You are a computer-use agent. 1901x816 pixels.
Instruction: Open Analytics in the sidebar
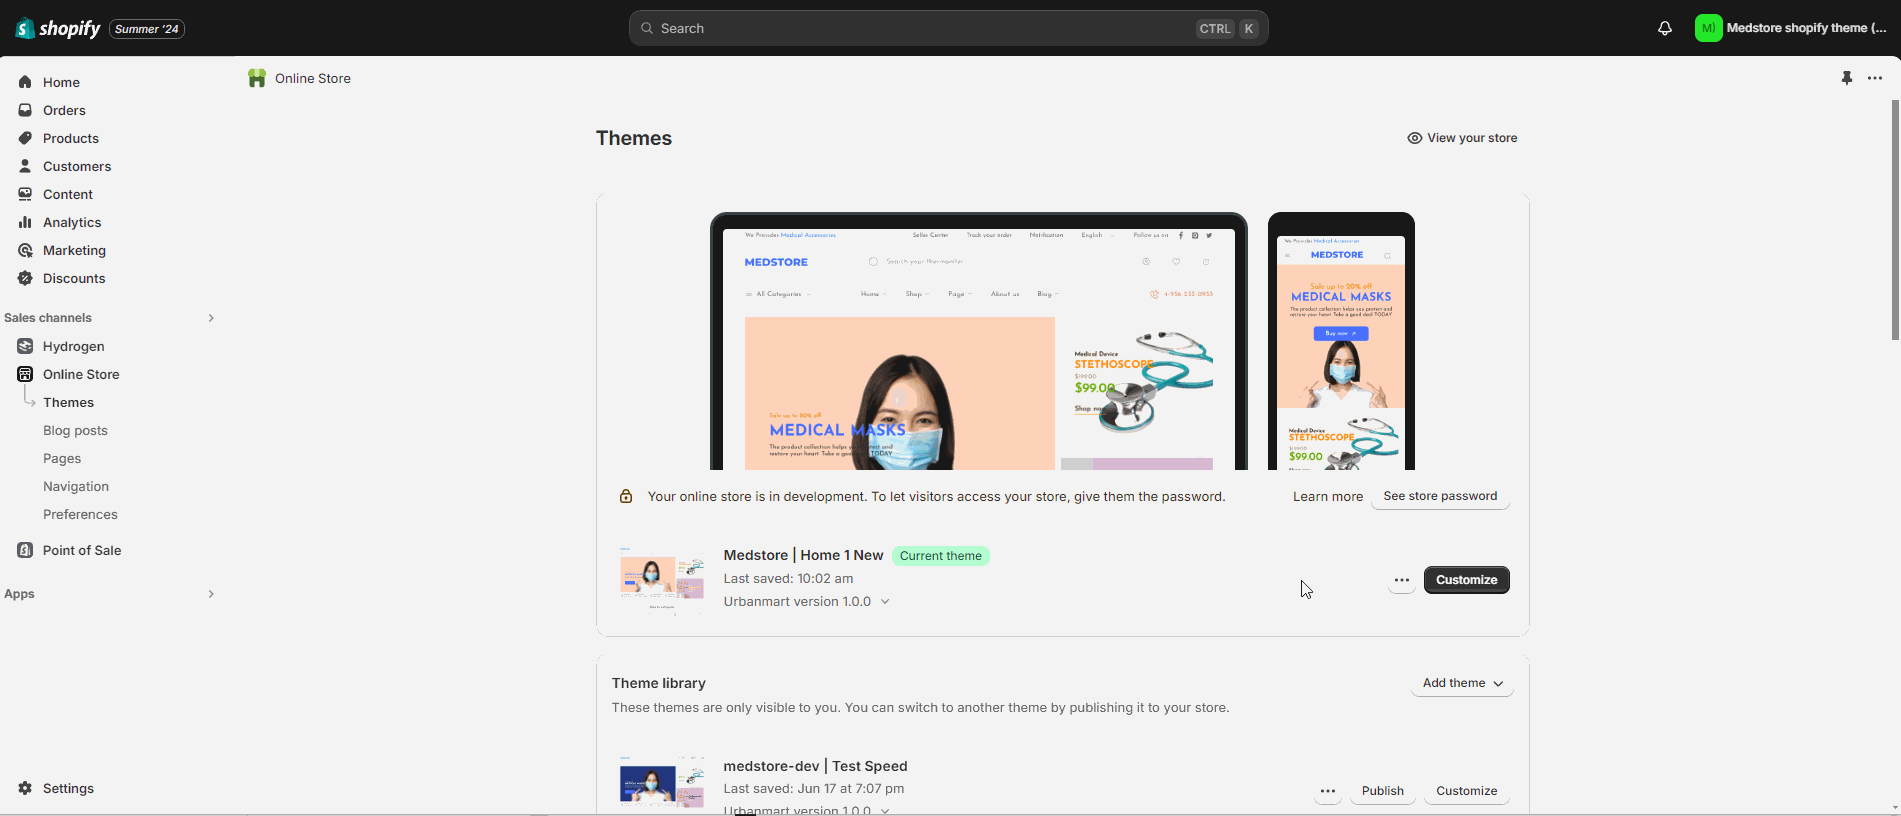(x=72, y=222)
